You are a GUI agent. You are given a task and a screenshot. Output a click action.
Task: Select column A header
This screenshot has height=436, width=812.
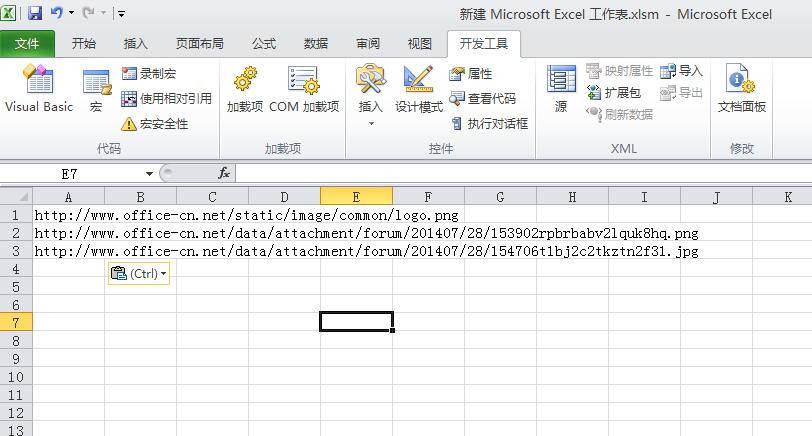[68, 197]
